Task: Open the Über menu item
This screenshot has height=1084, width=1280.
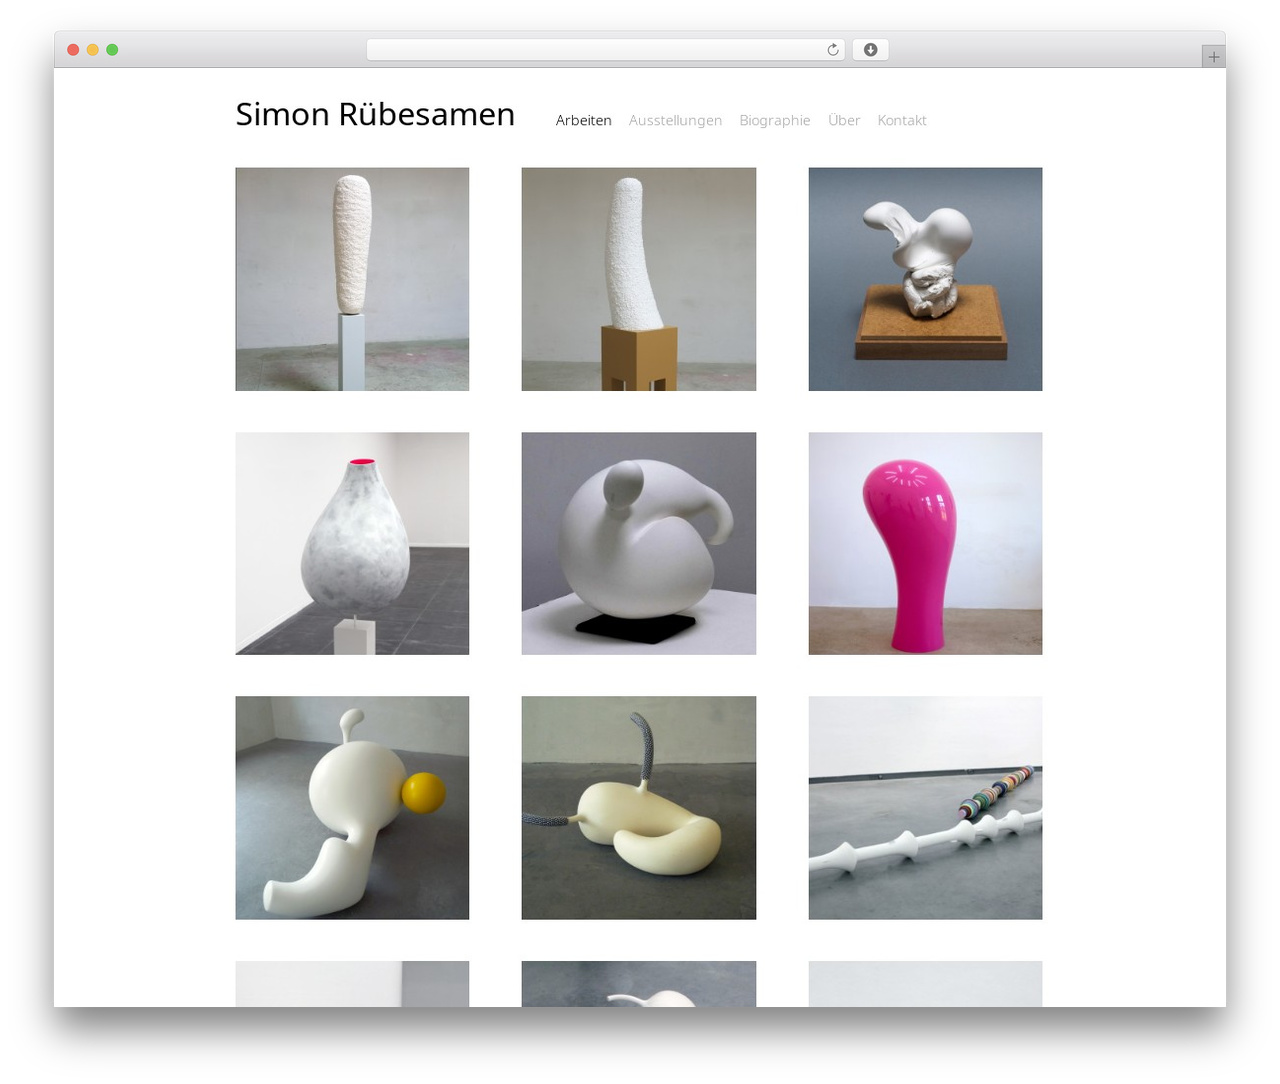Action: pyautogui.click(x=844, y=120)
